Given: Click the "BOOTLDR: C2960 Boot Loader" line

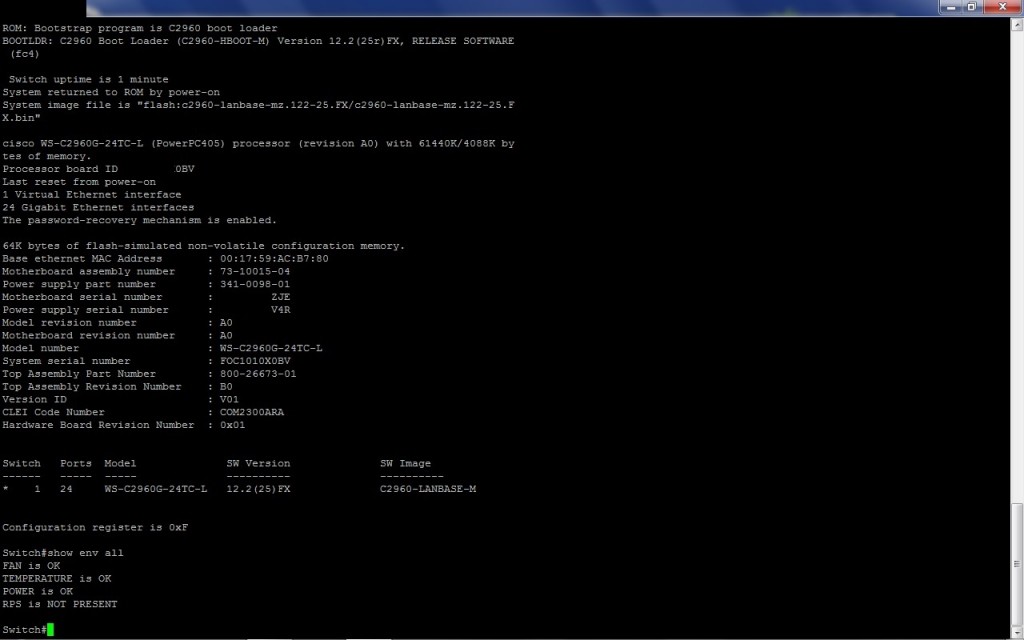Looking at the screenshot, I should [258, 41].
